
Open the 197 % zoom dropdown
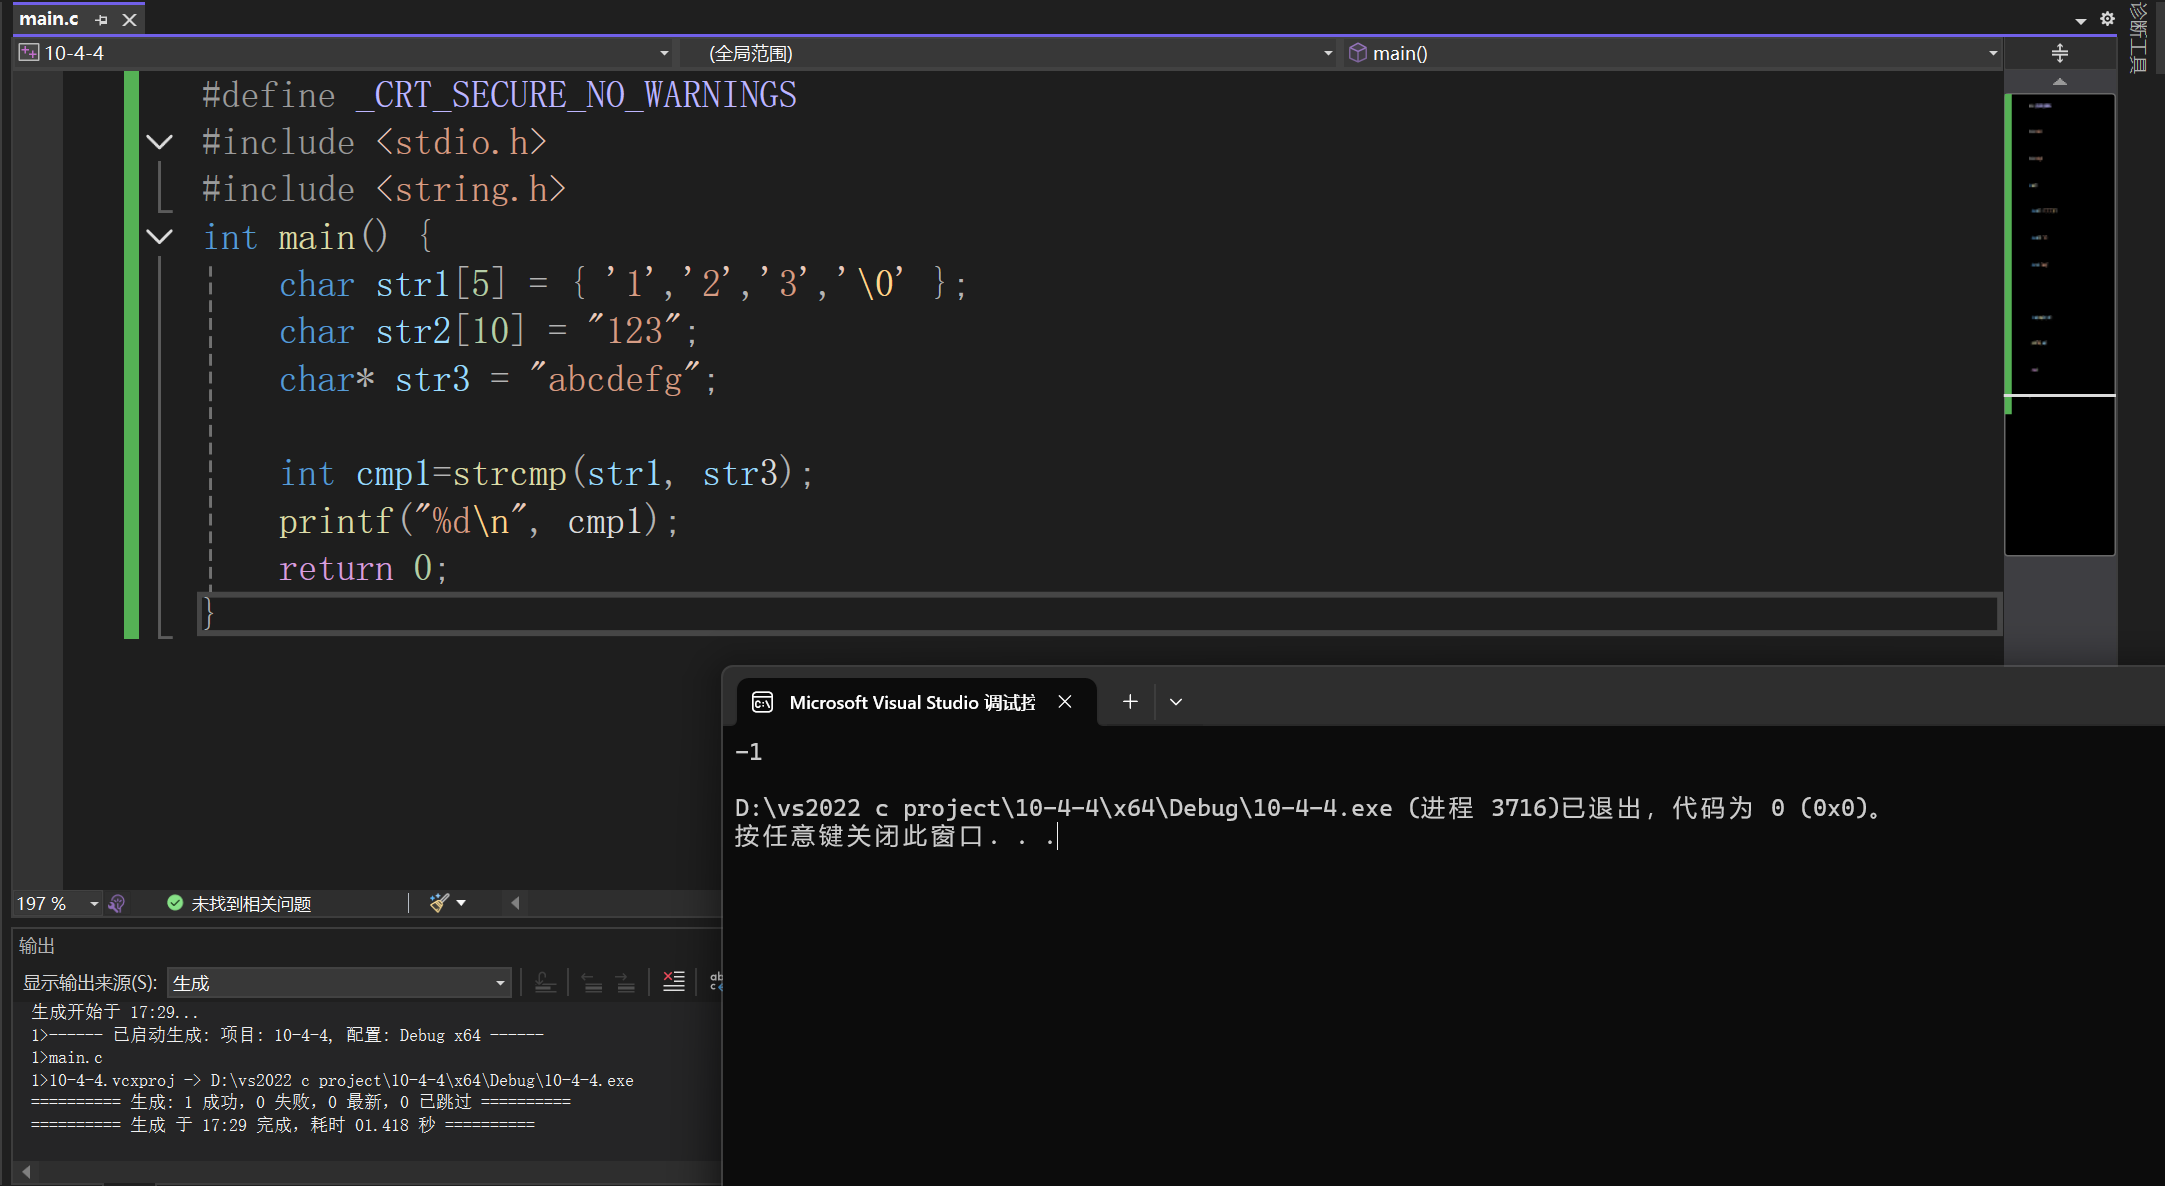point(94,903)
